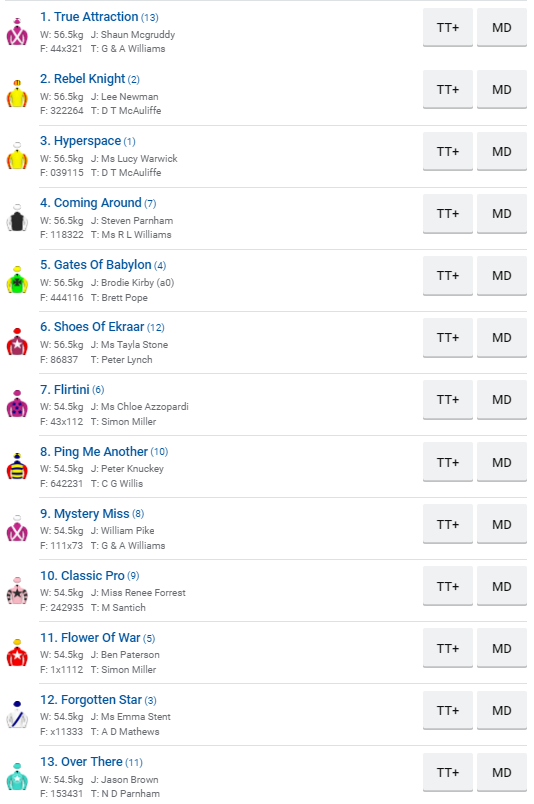Click Shoes Of Ekraar's maroon star silk
Image resolution: width=534 pixels, height=804 pixels.
click(x=17, y=343)
